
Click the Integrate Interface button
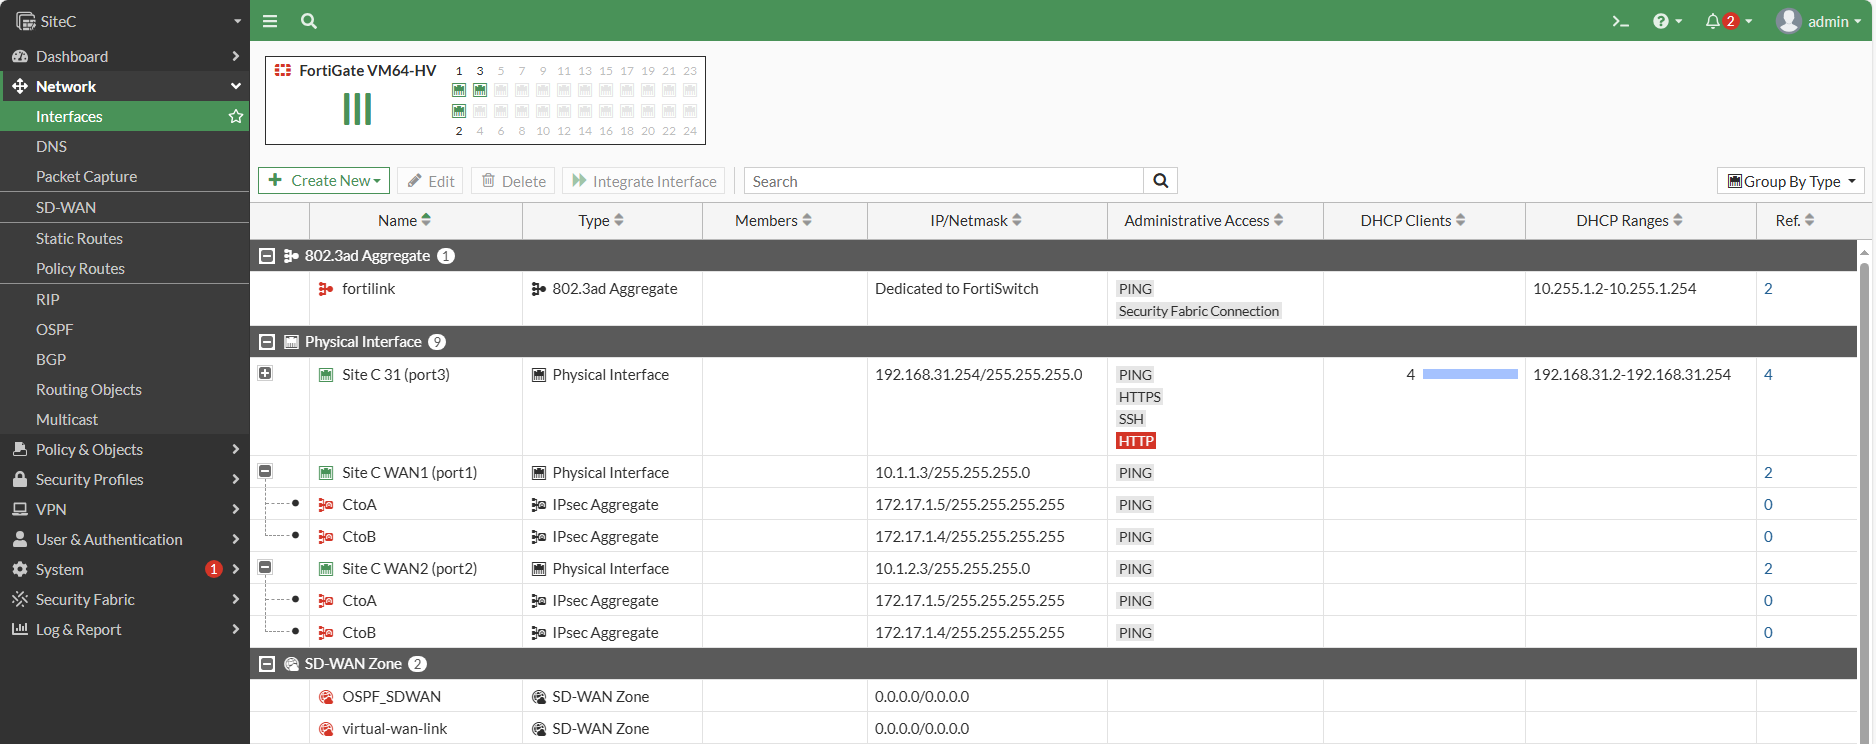point(644,181)
